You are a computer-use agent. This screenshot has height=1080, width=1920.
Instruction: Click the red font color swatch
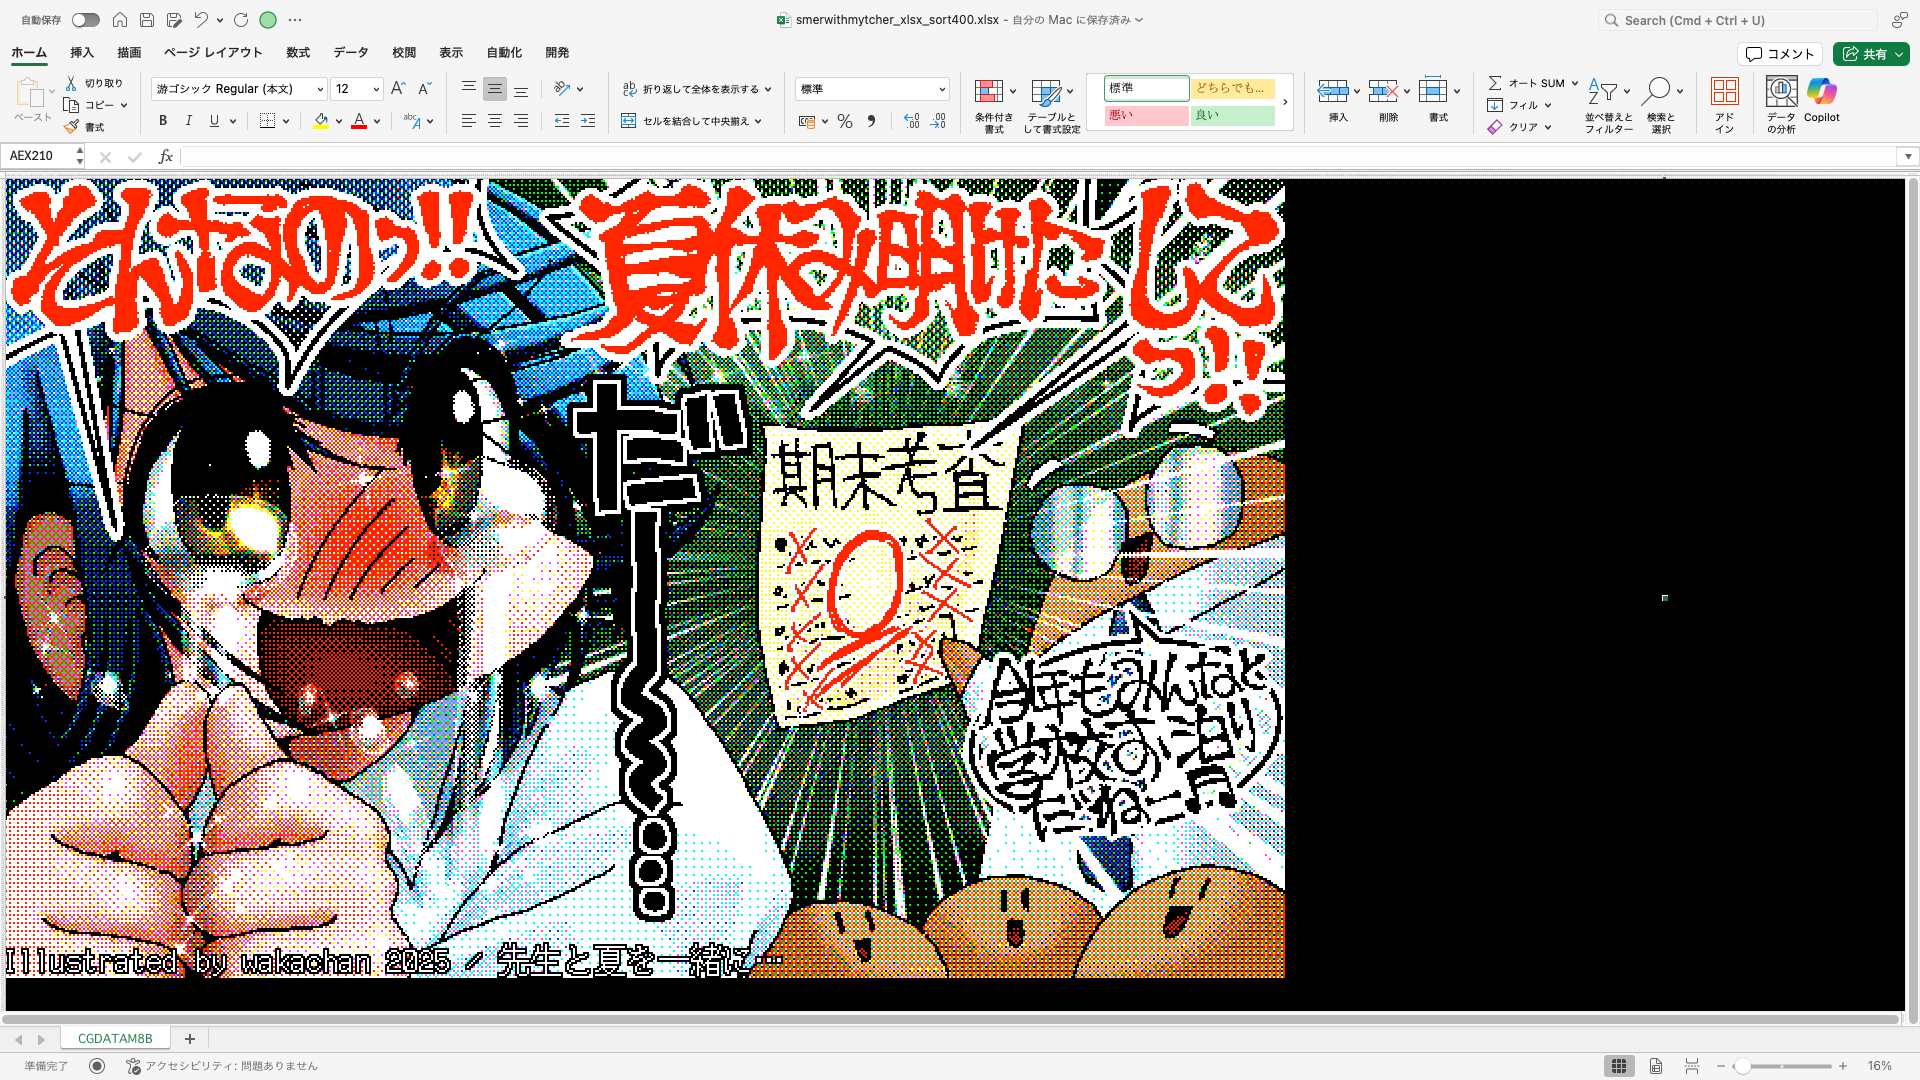(x=359, y=121)
